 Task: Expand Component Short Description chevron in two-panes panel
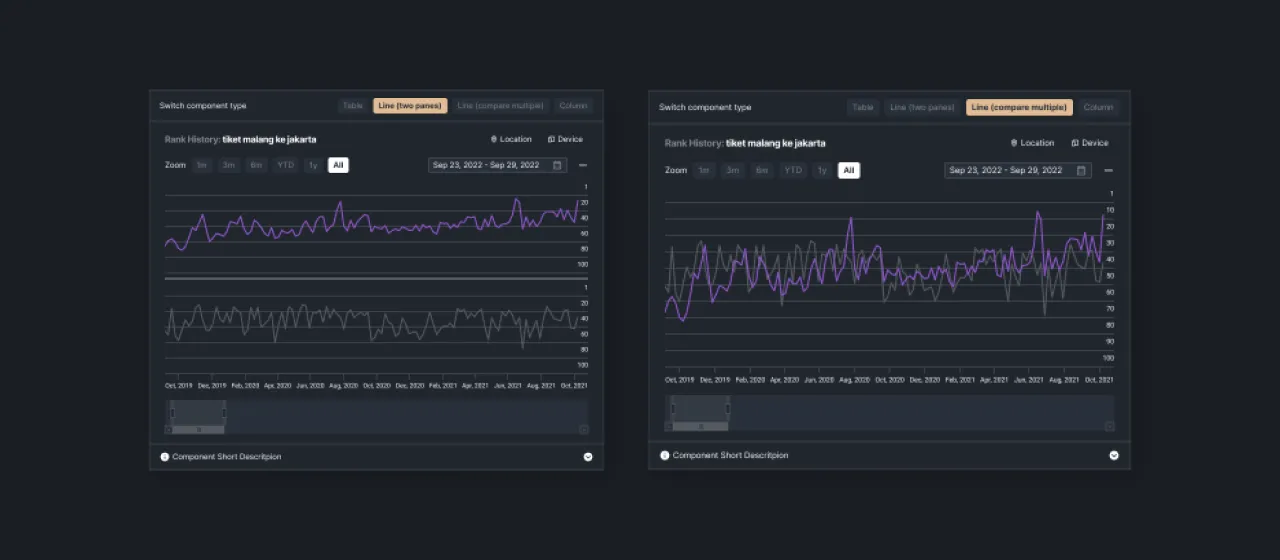(x=588, y=457)
